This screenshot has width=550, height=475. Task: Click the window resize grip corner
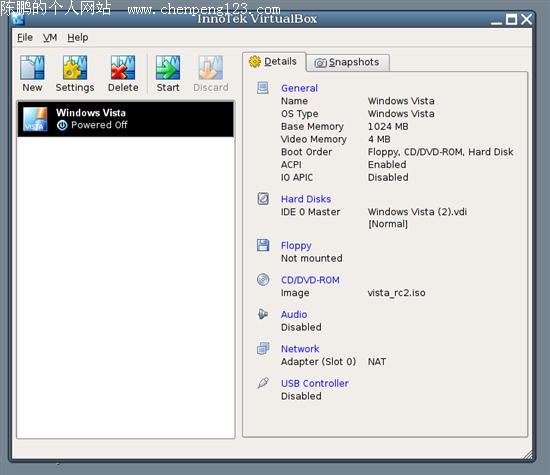pyautogui.click(x=527, y=455)
